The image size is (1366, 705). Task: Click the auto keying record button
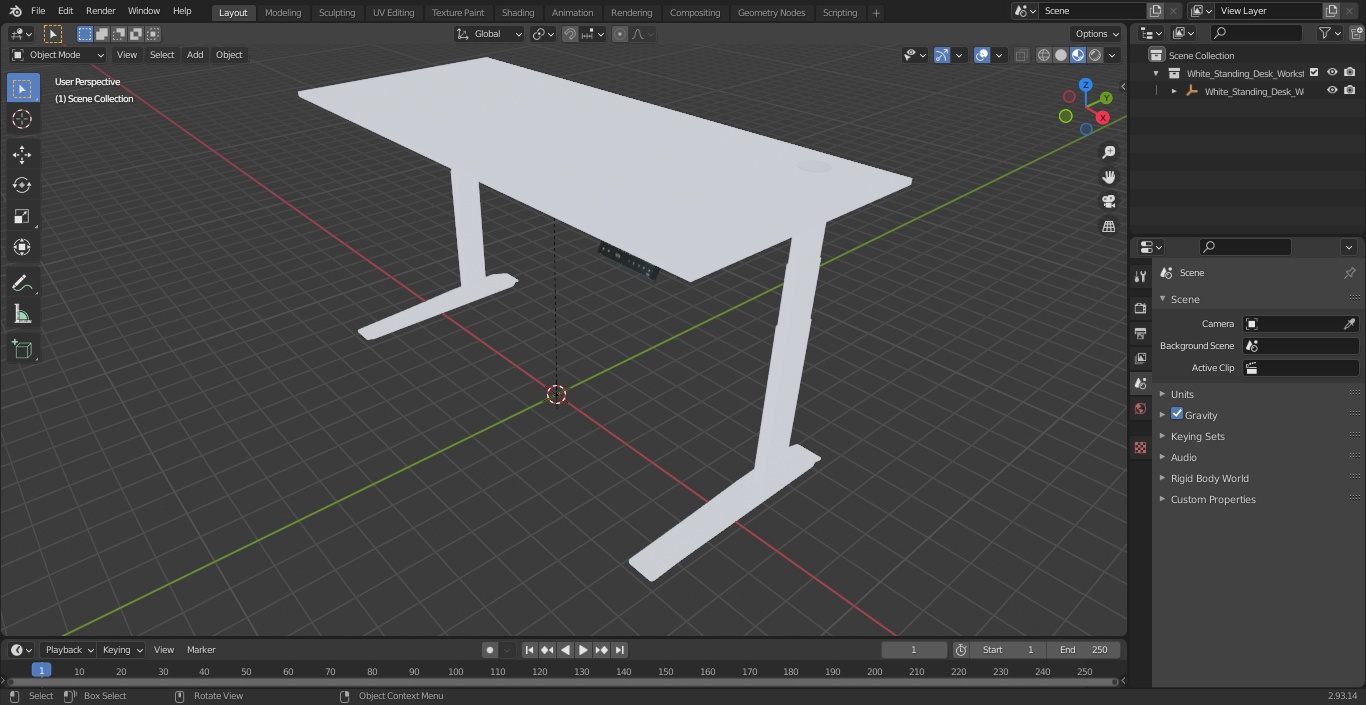[x=490, y=650]
